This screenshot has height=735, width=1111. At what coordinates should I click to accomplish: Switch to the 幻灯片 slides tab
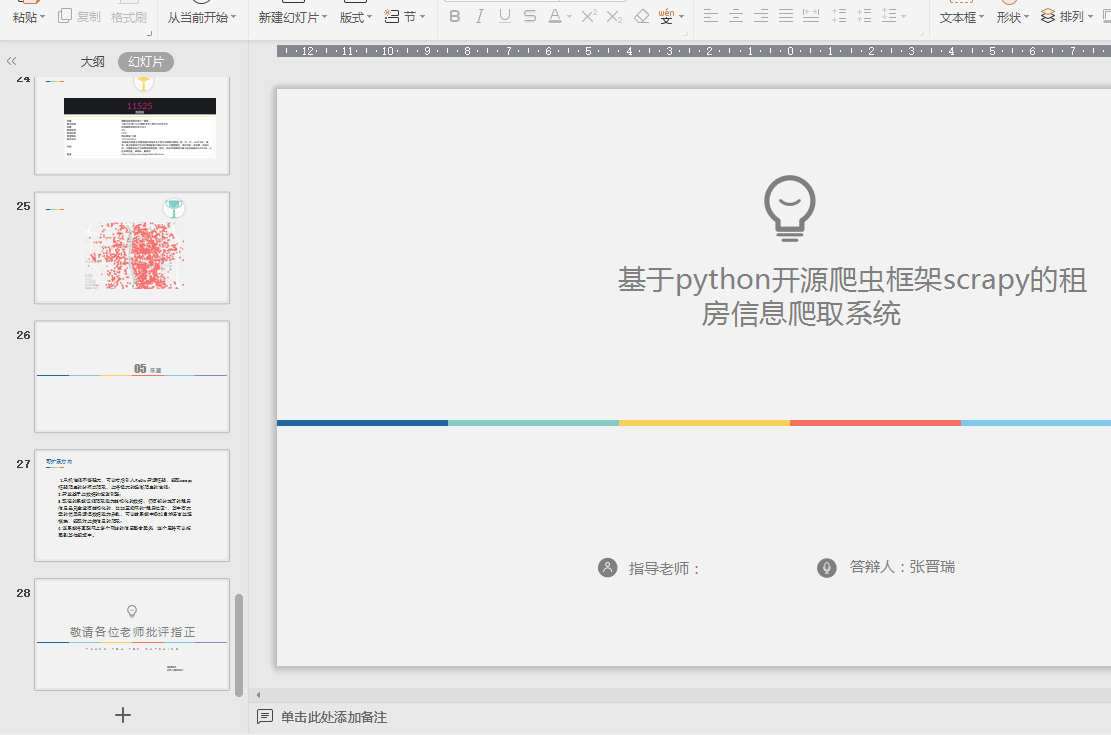point(146,62)
